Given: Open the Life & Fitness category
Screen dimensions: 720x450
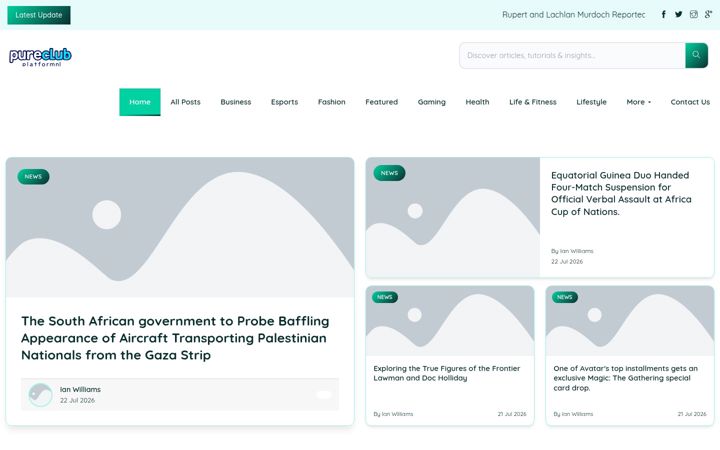Looking at the screenshot, I should pyautogui.click(x=533, y=102).
